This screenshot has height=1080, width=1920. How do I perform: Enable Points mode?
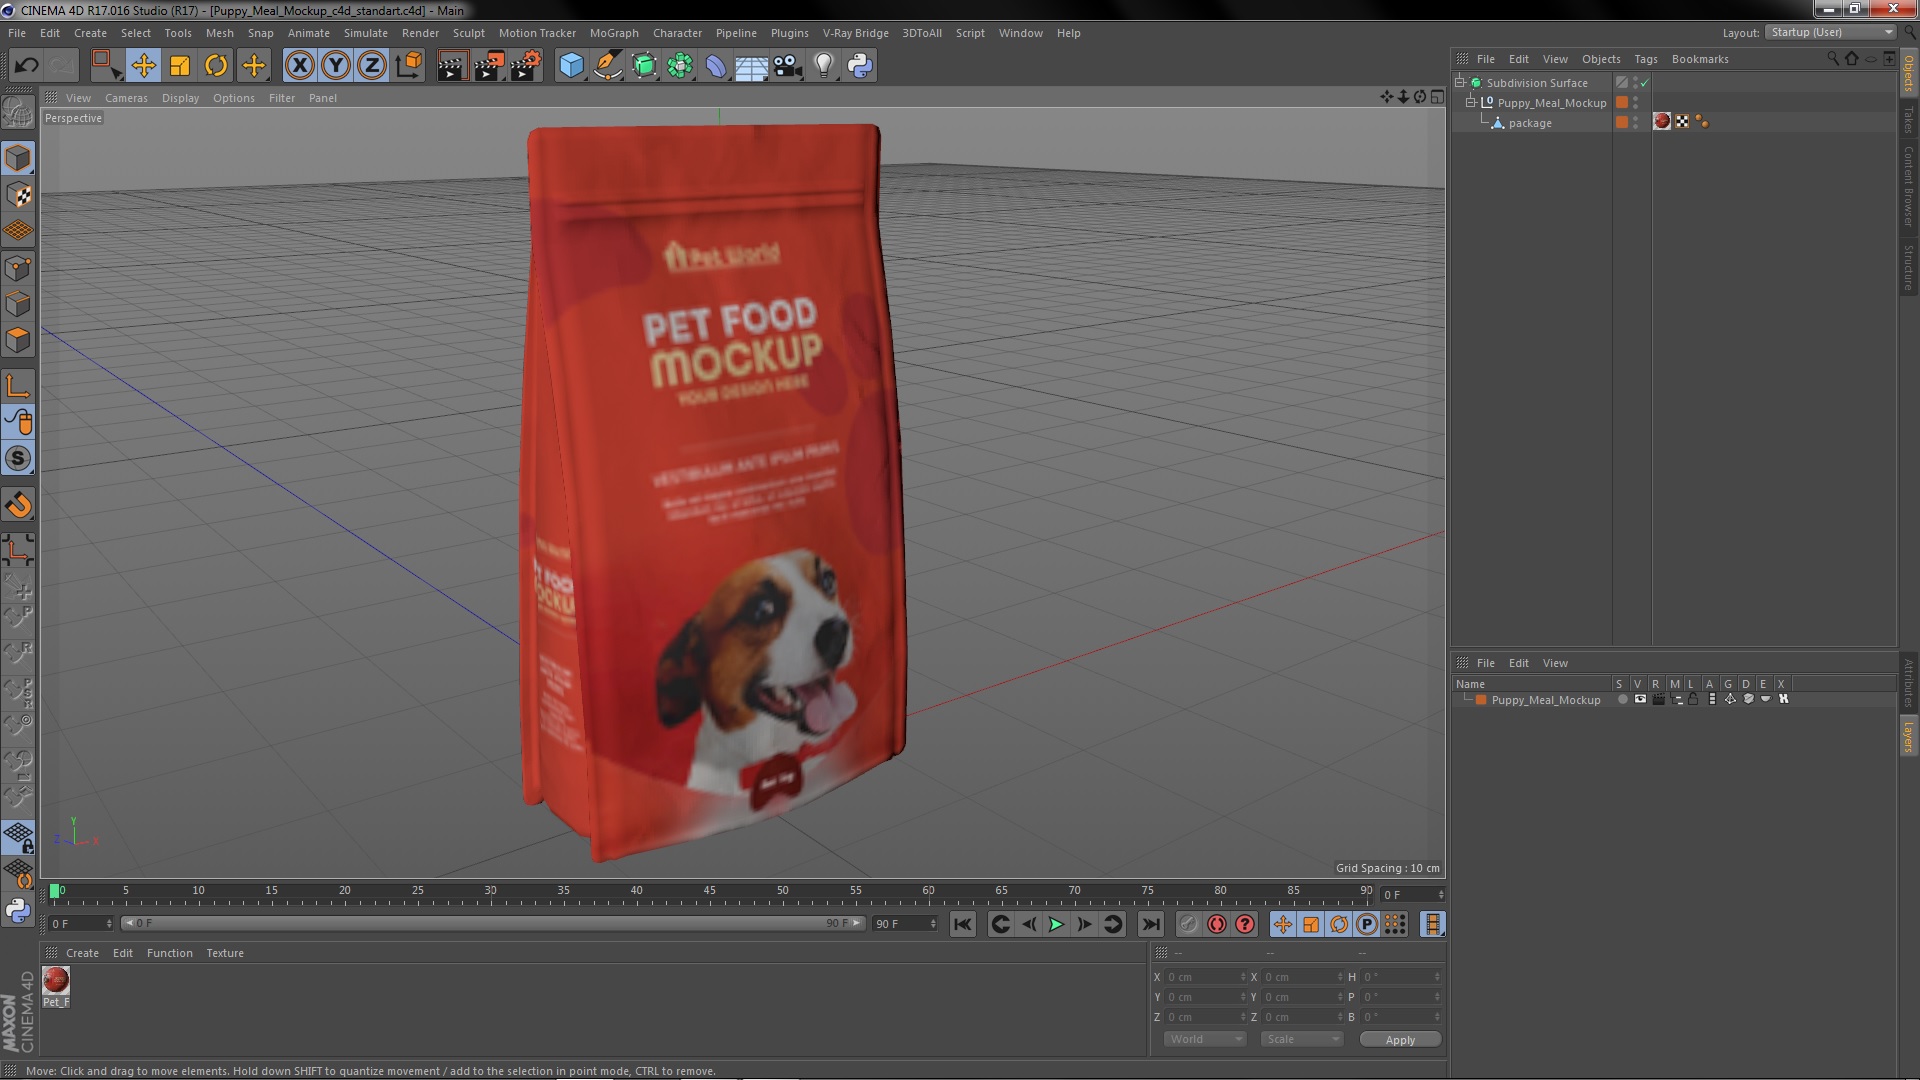point(18,268)
